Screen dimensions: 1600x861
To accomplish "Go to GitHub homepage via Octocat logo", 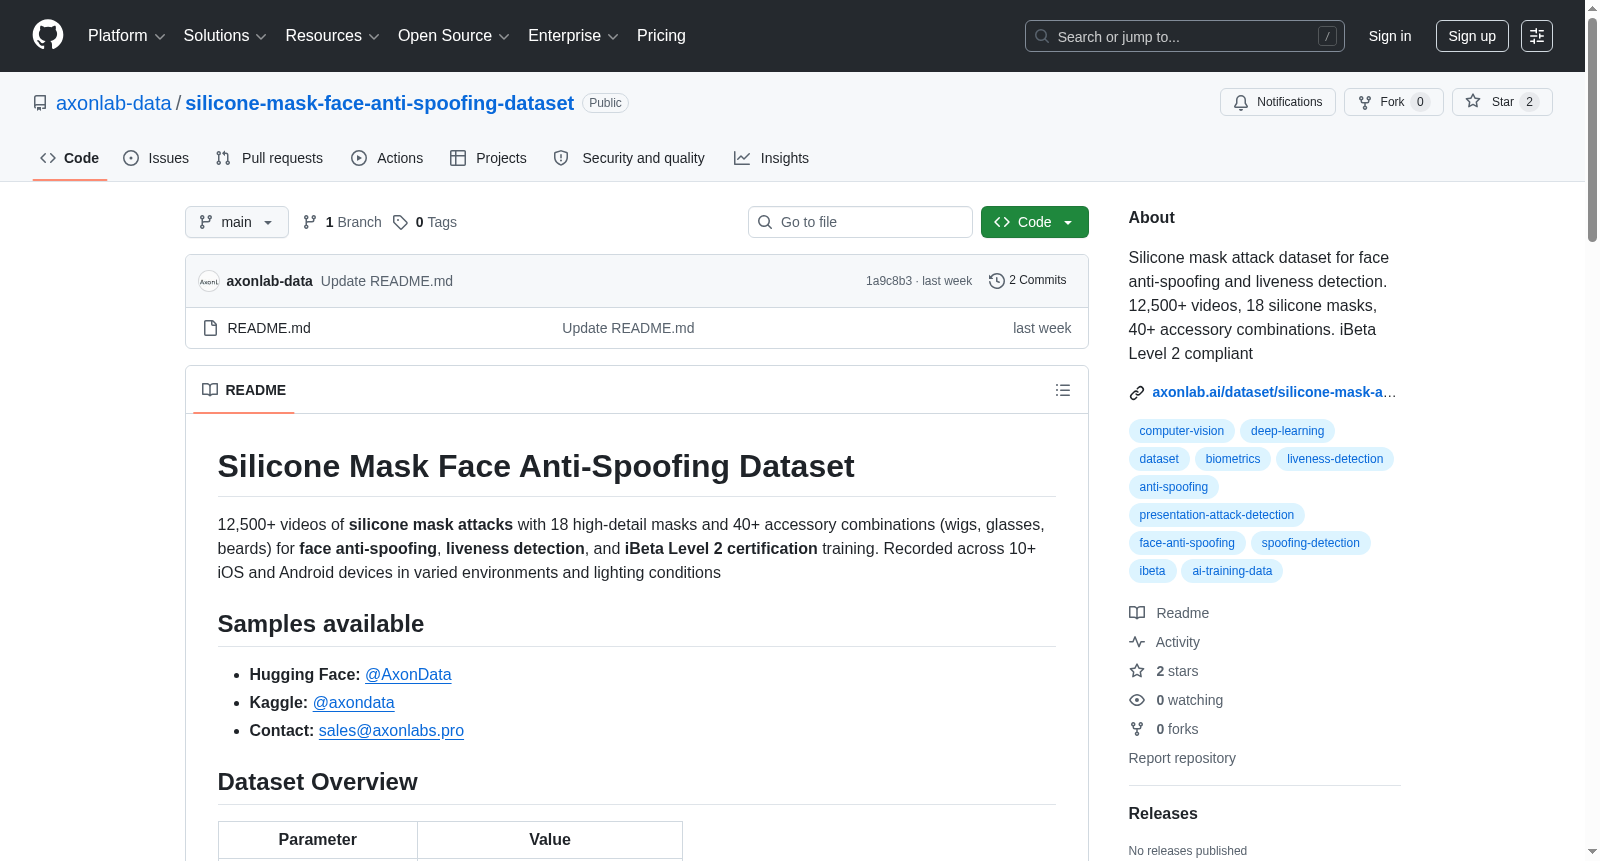I will [48, 35].
